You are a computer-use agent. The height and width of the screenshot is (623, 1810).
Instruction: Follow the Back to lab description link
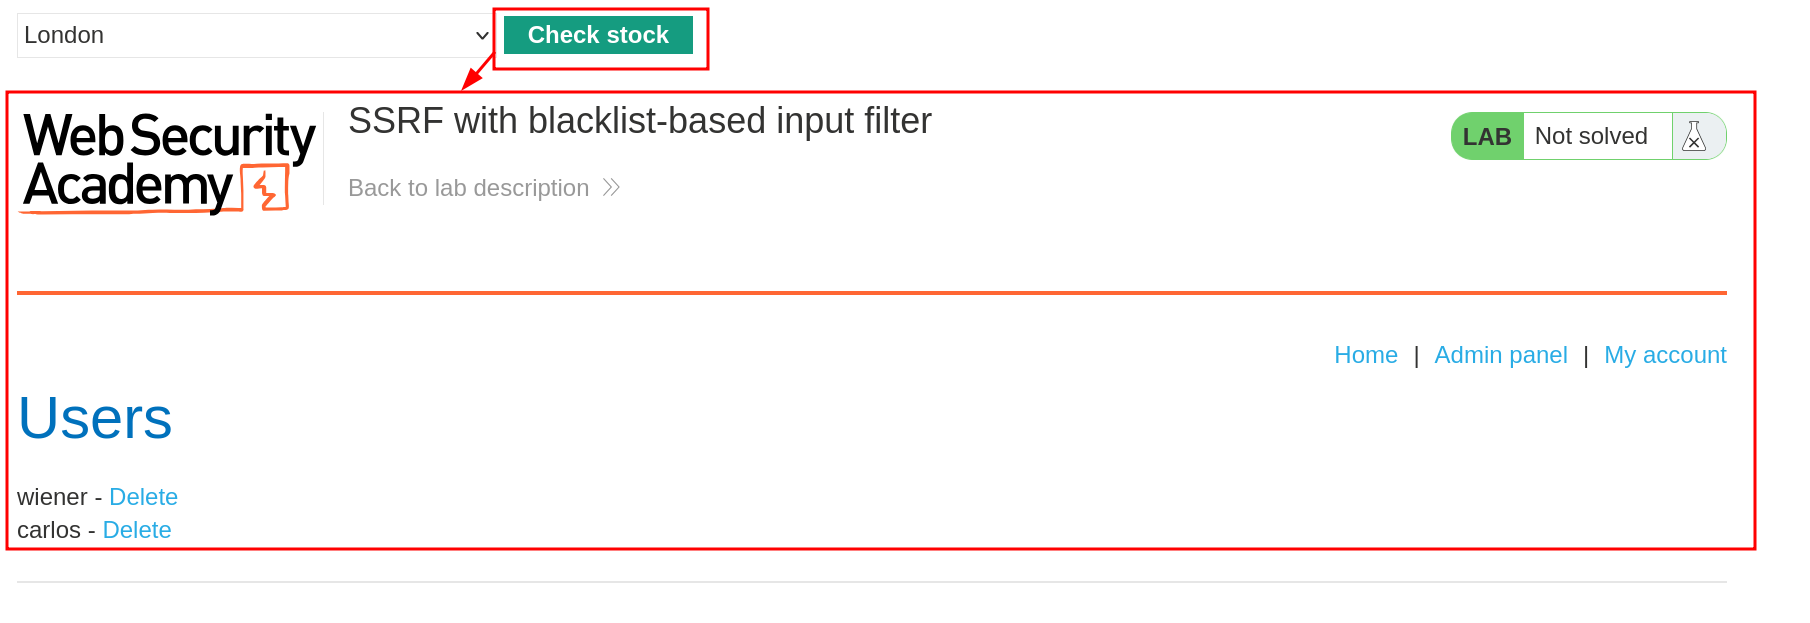point(468,188)
